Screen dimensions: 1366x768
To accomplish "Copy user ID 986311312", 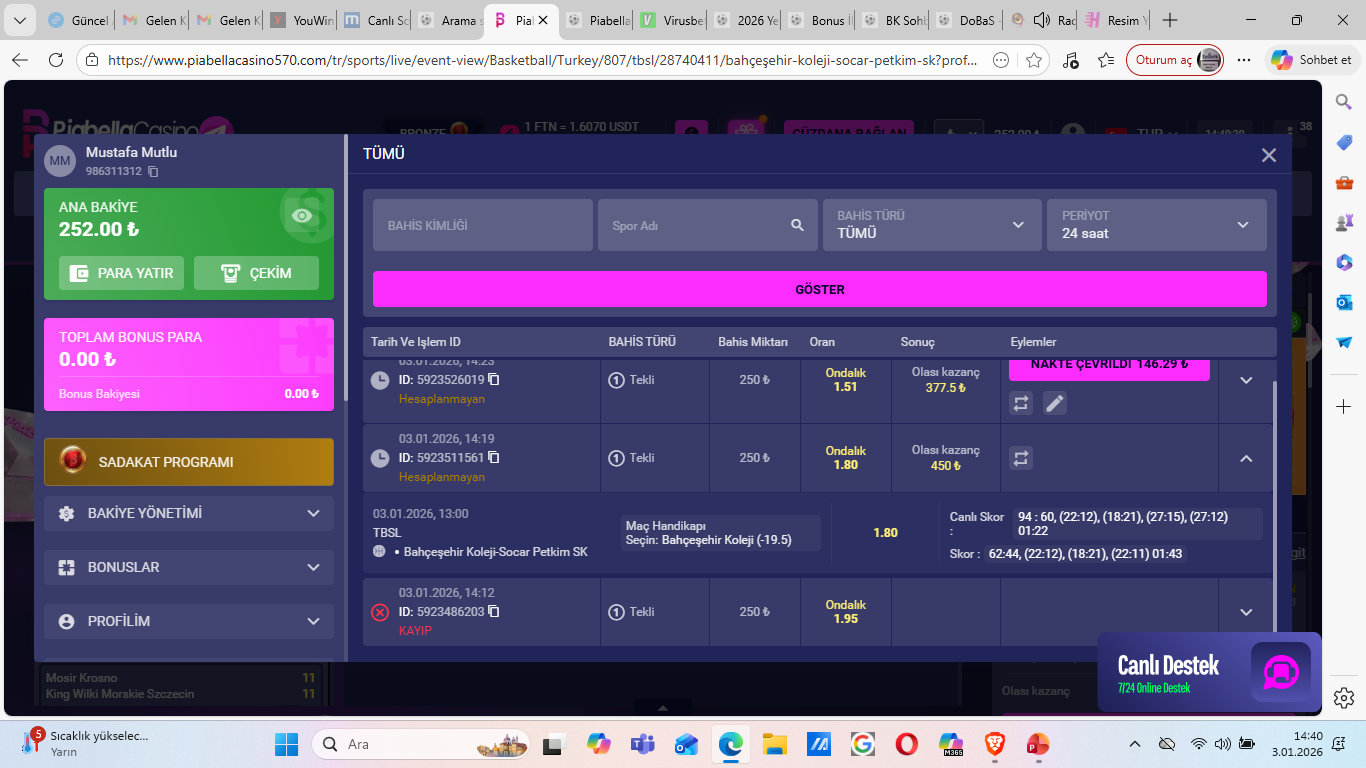I will point(153,172).
